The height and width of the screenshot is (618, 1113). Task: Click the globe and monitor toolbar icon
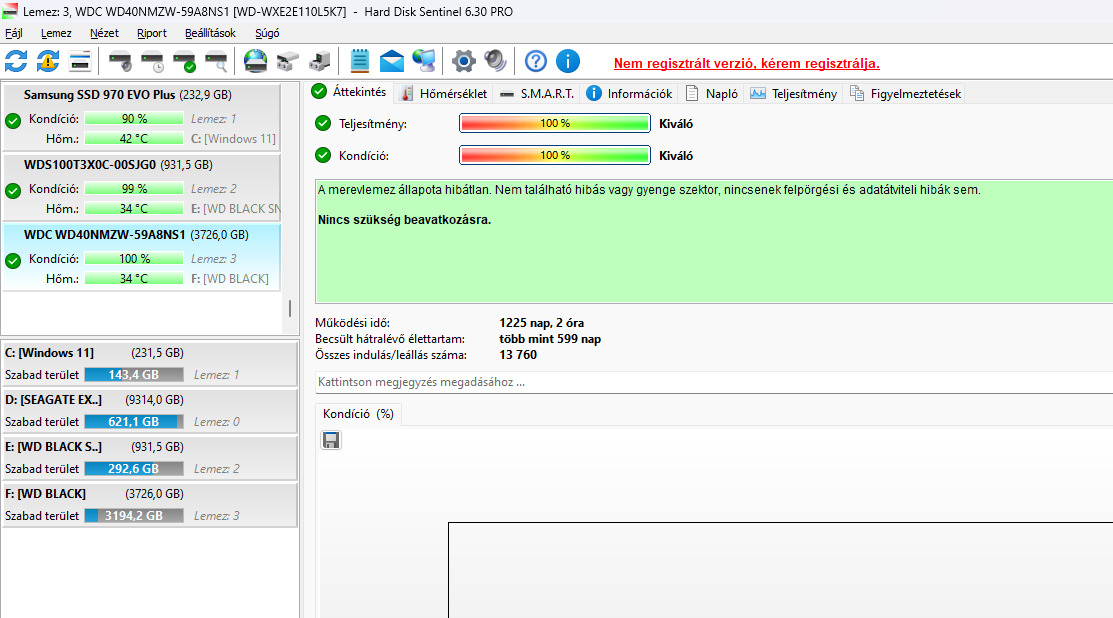pyautogui.click(x=424, y=61)
